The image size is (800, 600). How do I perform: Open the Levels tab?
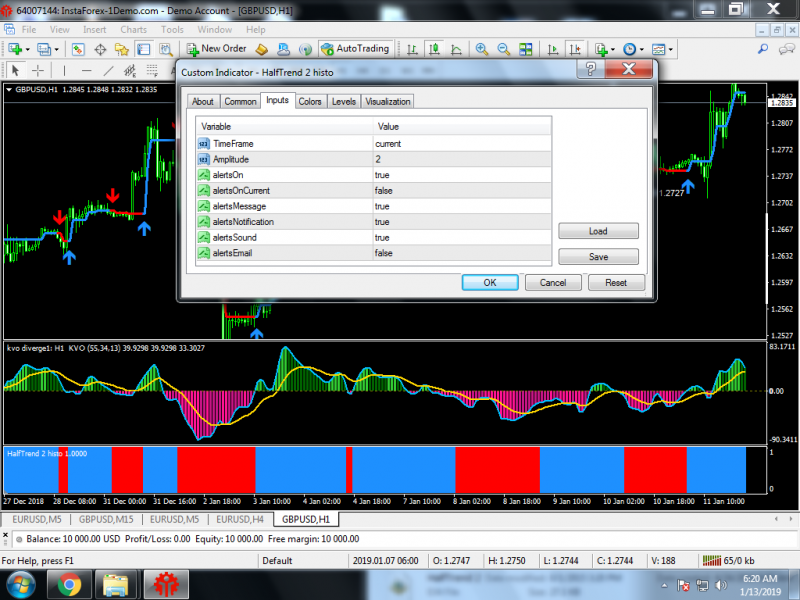coord(343,101)
